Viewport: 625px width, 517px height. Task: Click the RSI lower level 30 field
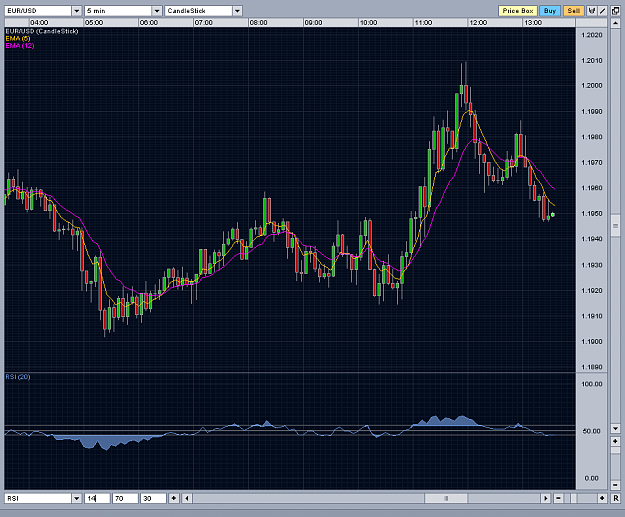(153, 498)
